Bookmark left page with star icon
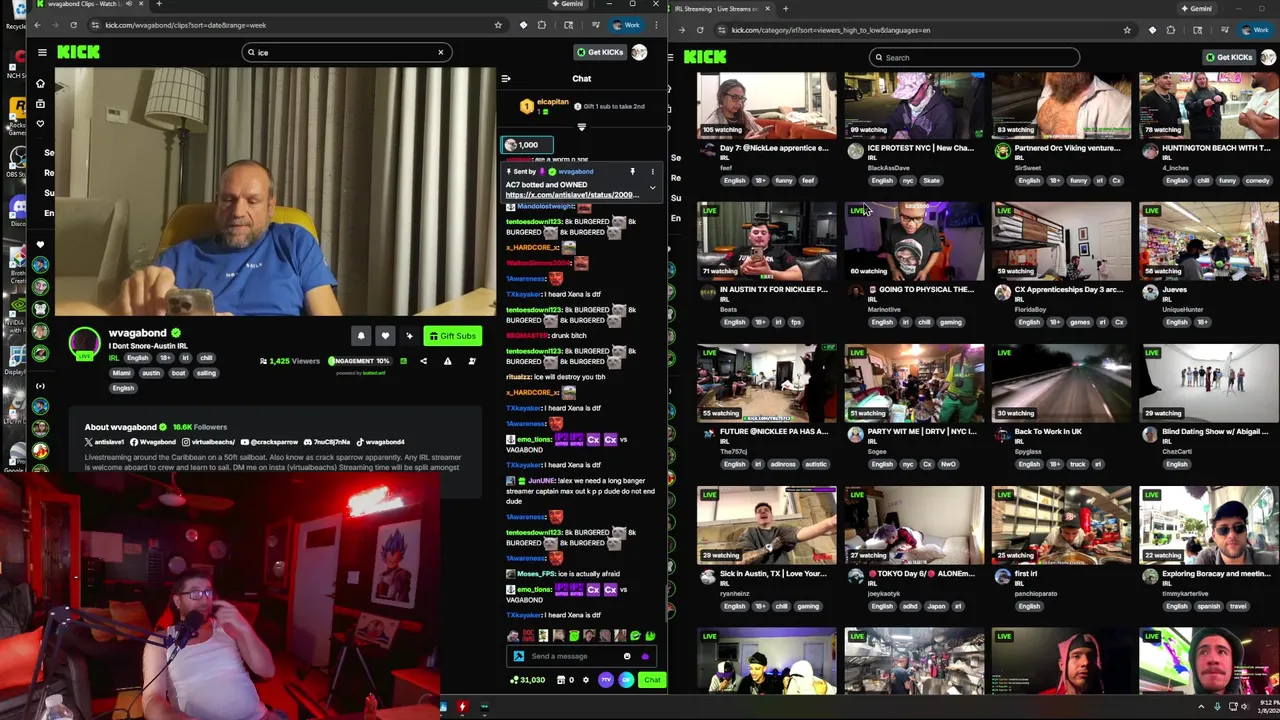 [498, 25]
